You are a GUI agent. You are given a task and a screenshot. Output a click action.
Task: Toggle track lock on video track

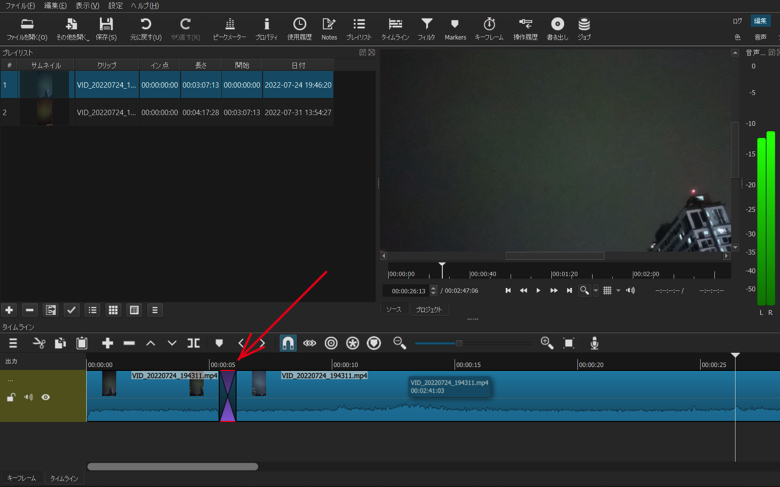point(11,397)
